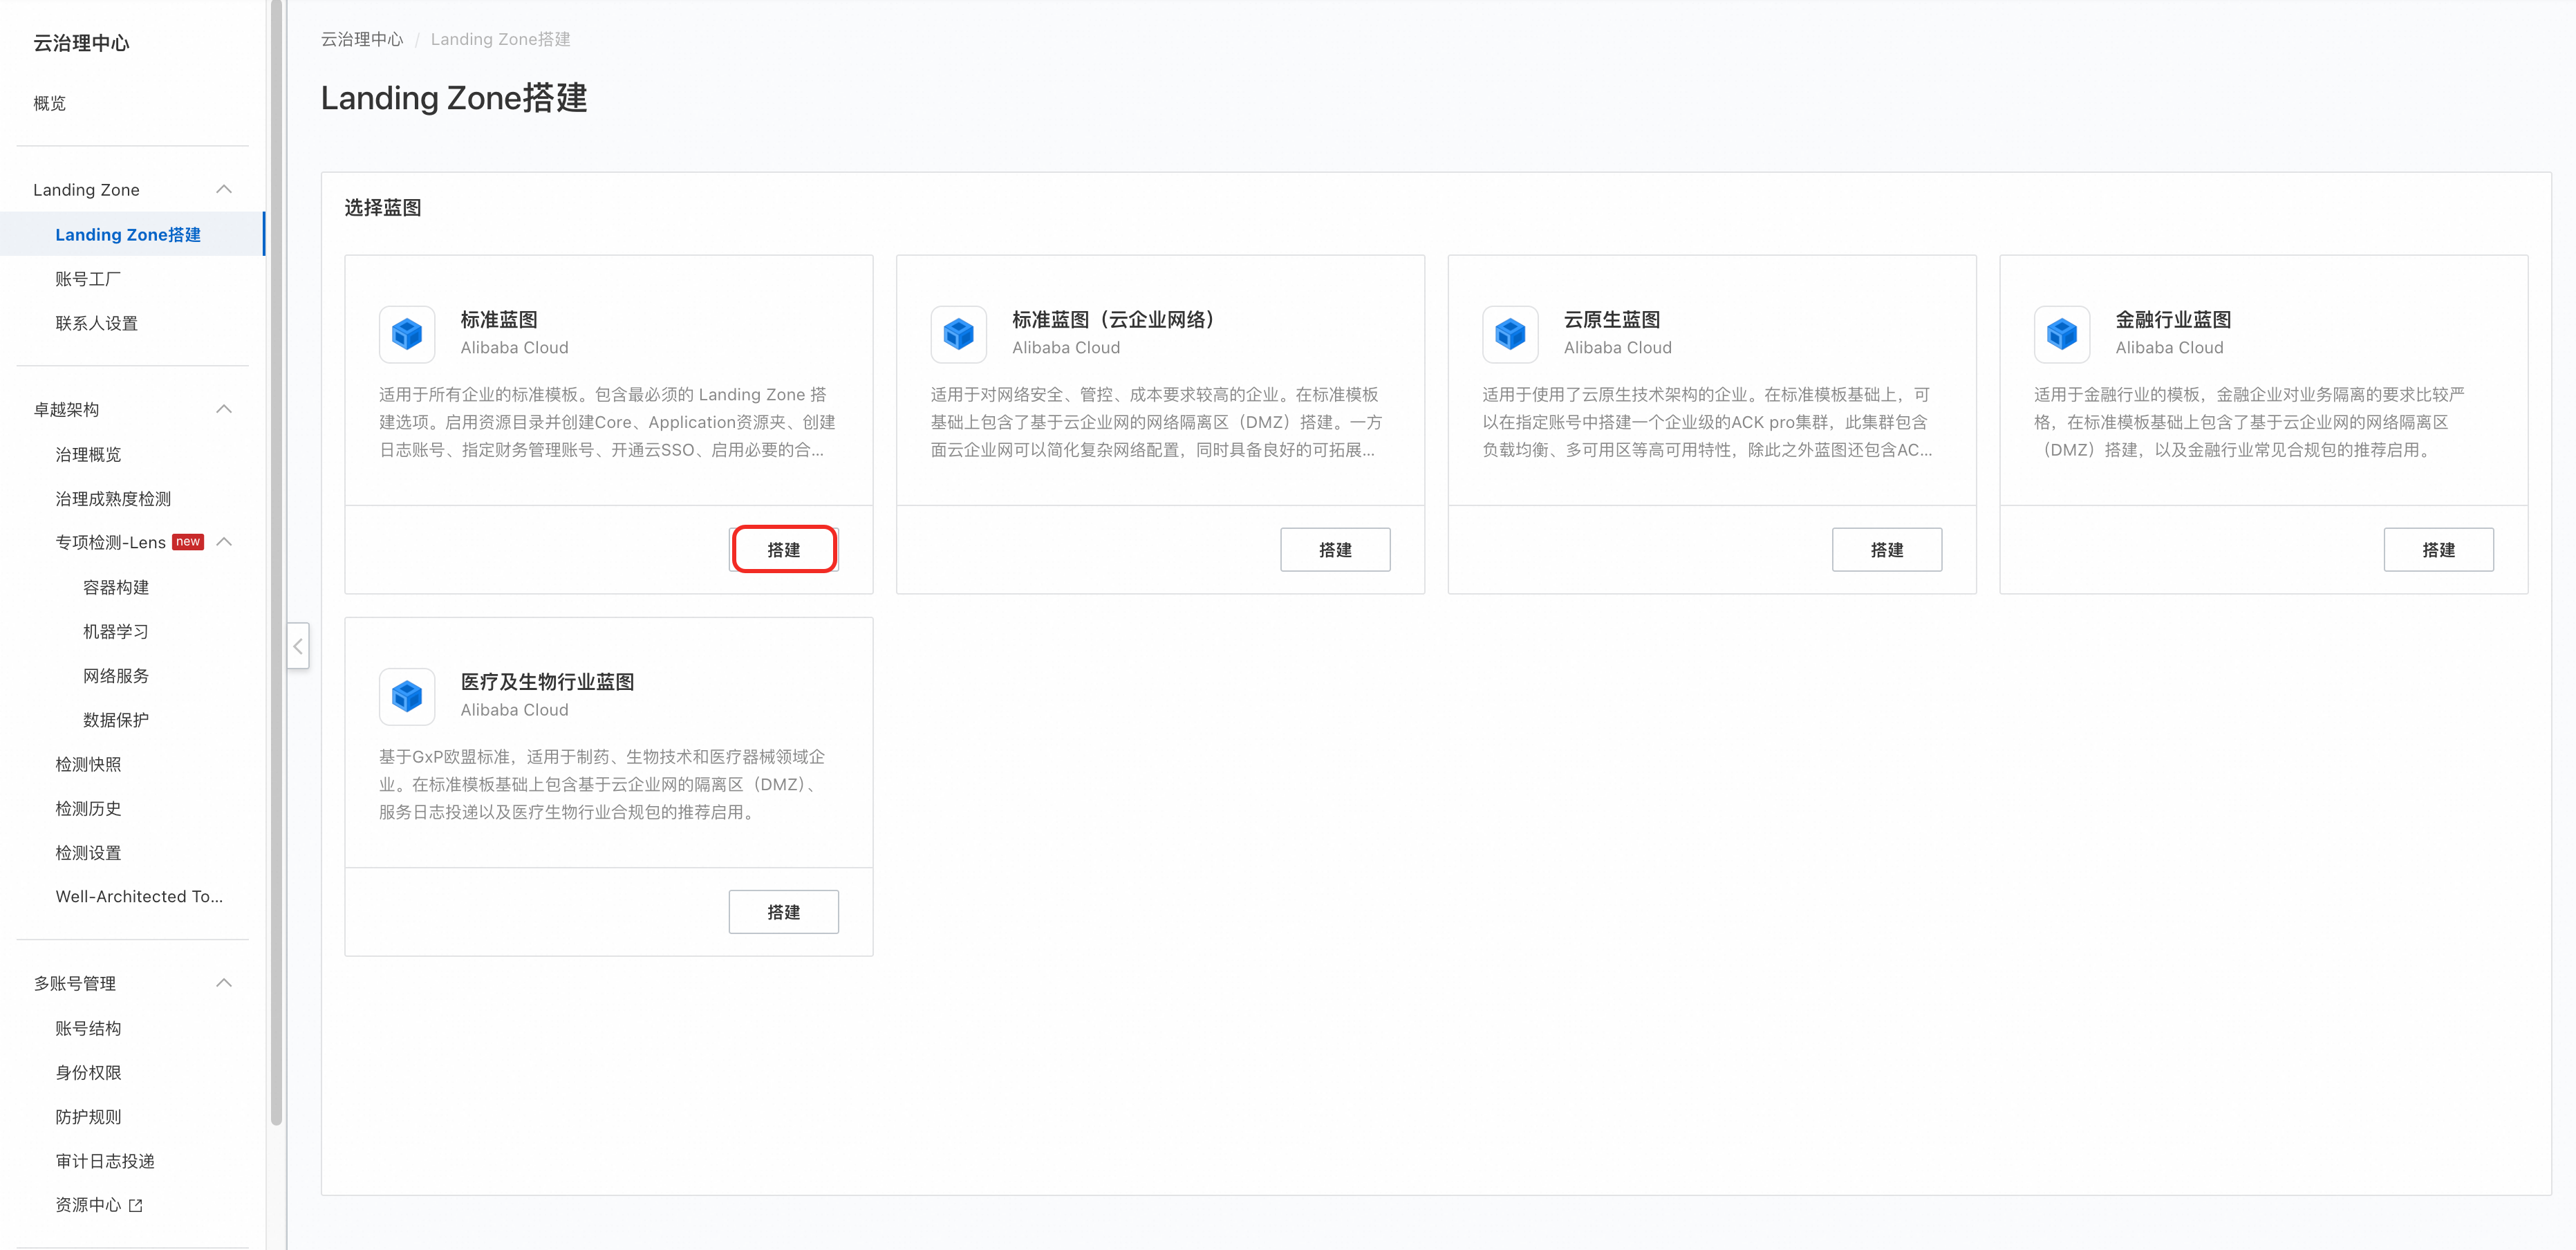Click the 标准蓝图 blueprint cube icon
The height and width of the screenshot is (1250, 2576).
point(407,334)
